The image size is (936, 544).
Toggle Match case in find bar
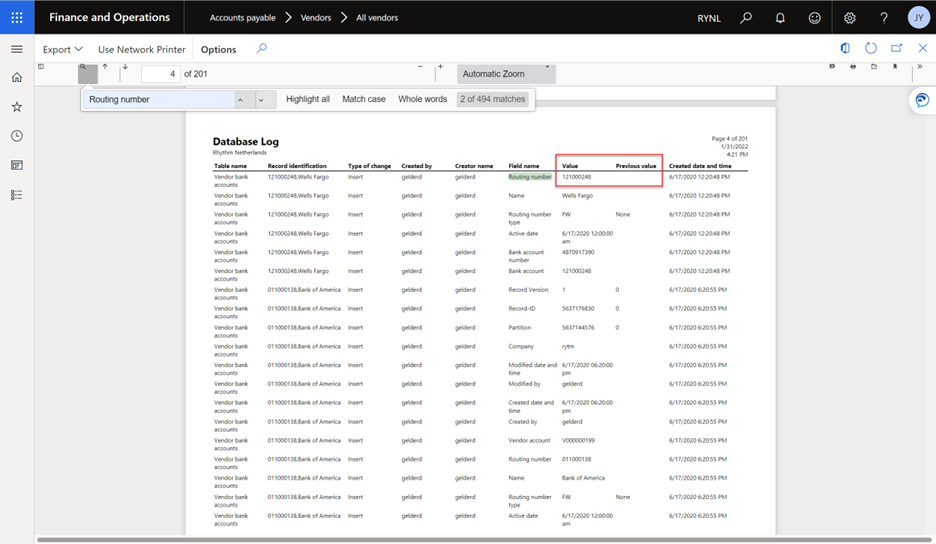coord(364,99)
